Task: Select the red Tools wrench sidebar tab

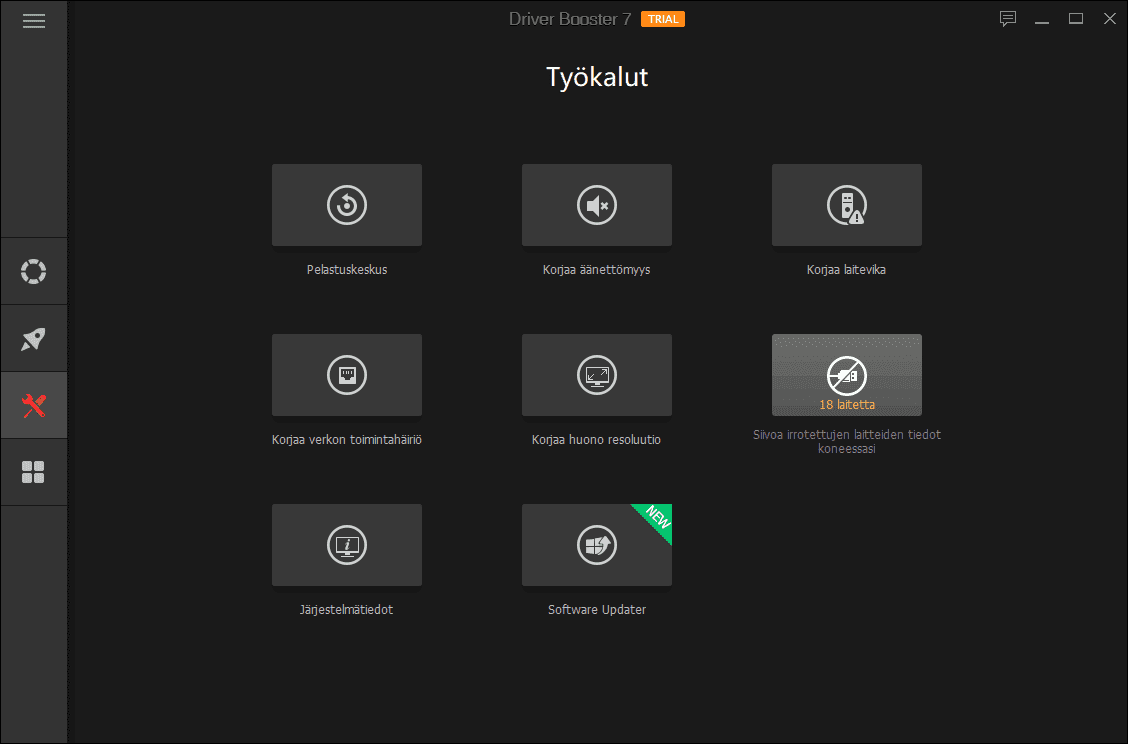Action: 34,406
